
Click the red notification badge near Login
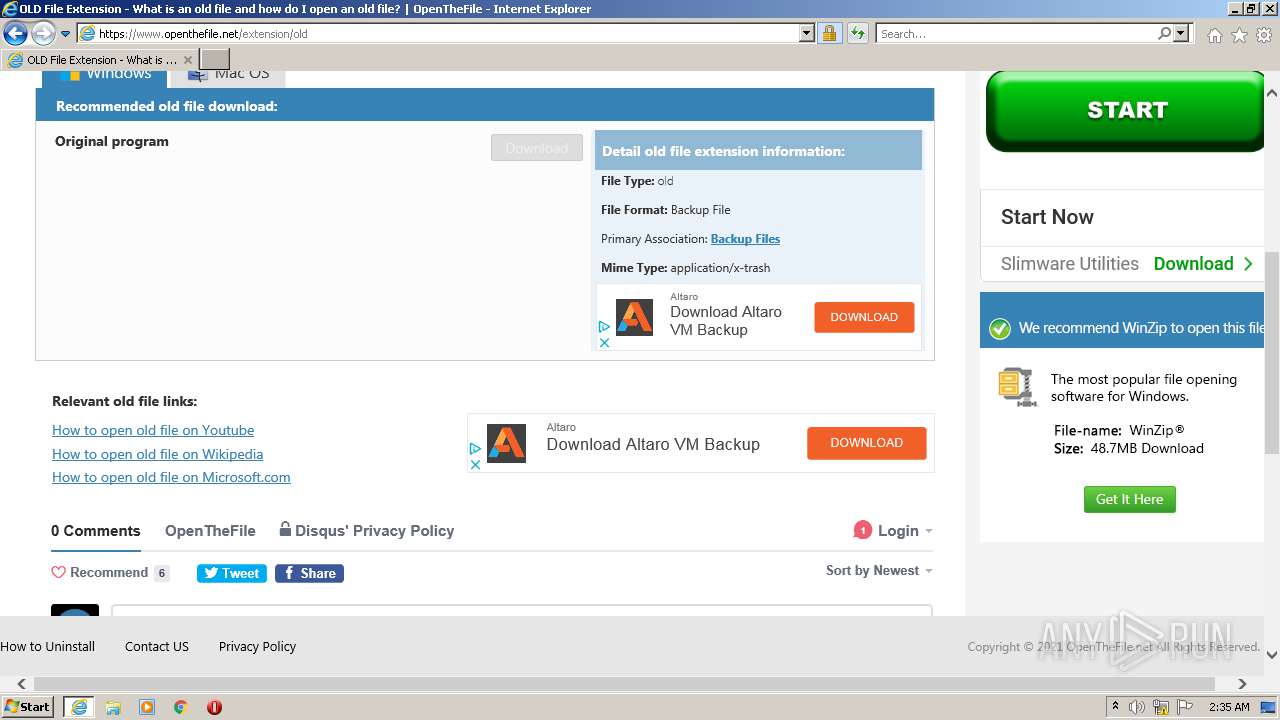tap(862, 530)
